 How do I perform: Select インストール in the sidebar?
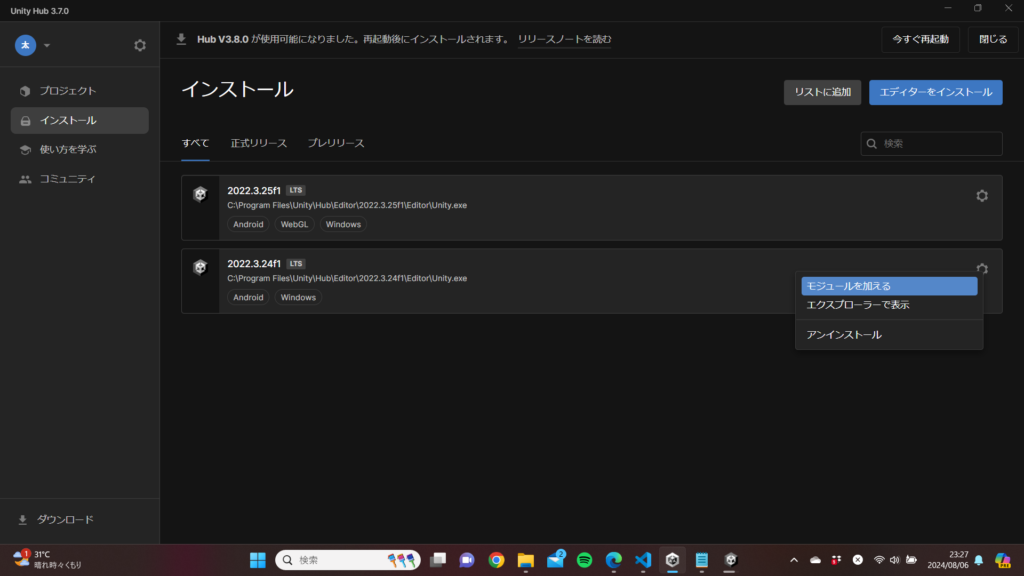coord(80,120)
